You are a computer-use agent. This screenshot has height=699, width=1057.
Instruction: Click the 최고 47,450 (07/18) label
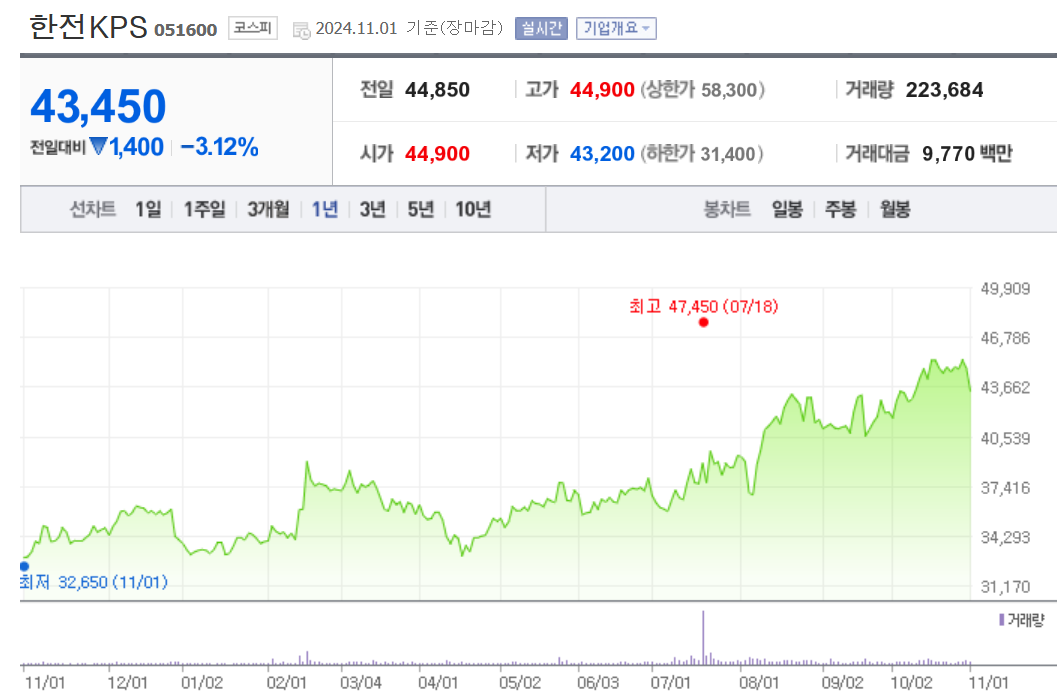pyautogui.click(x=704, y=307)
